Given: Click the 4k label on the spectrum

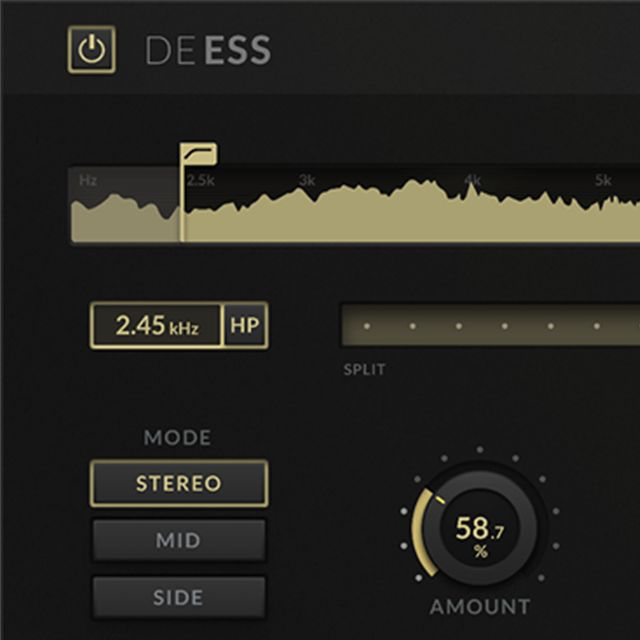Looking at the screenshot, I should pos(472,180).
